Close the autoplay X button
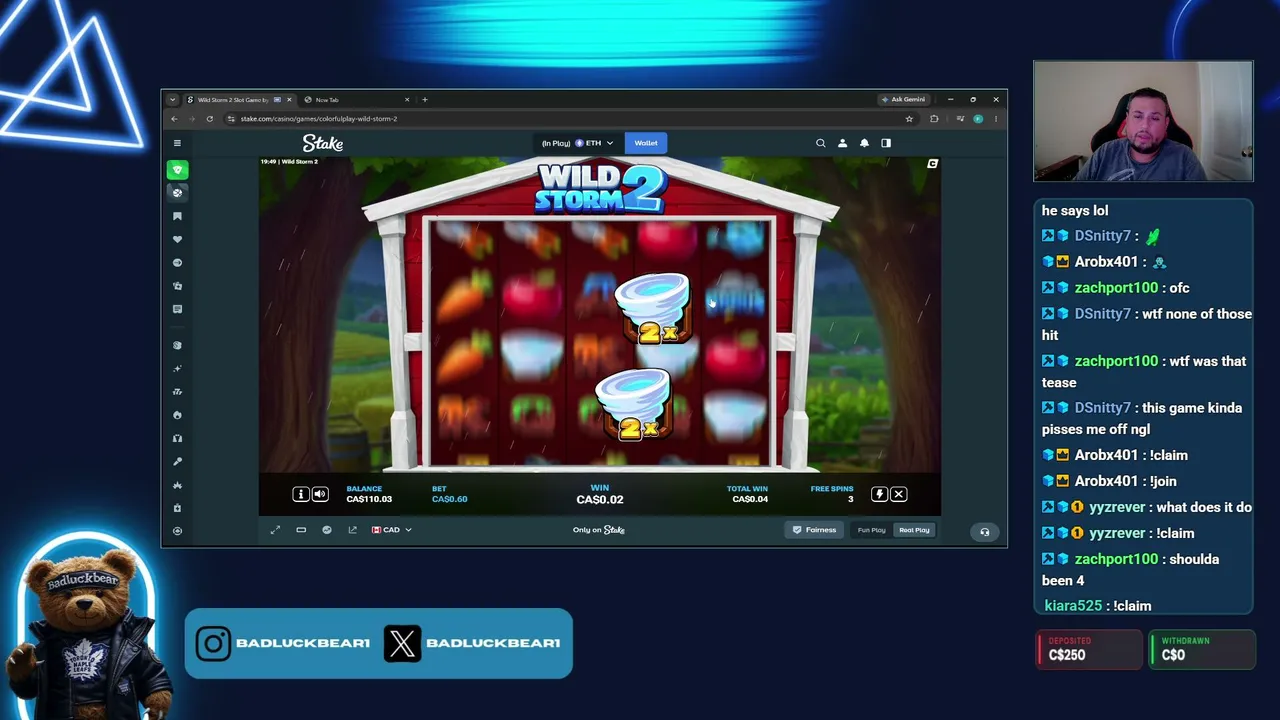 pyautogui.click(x=898, y=494)
